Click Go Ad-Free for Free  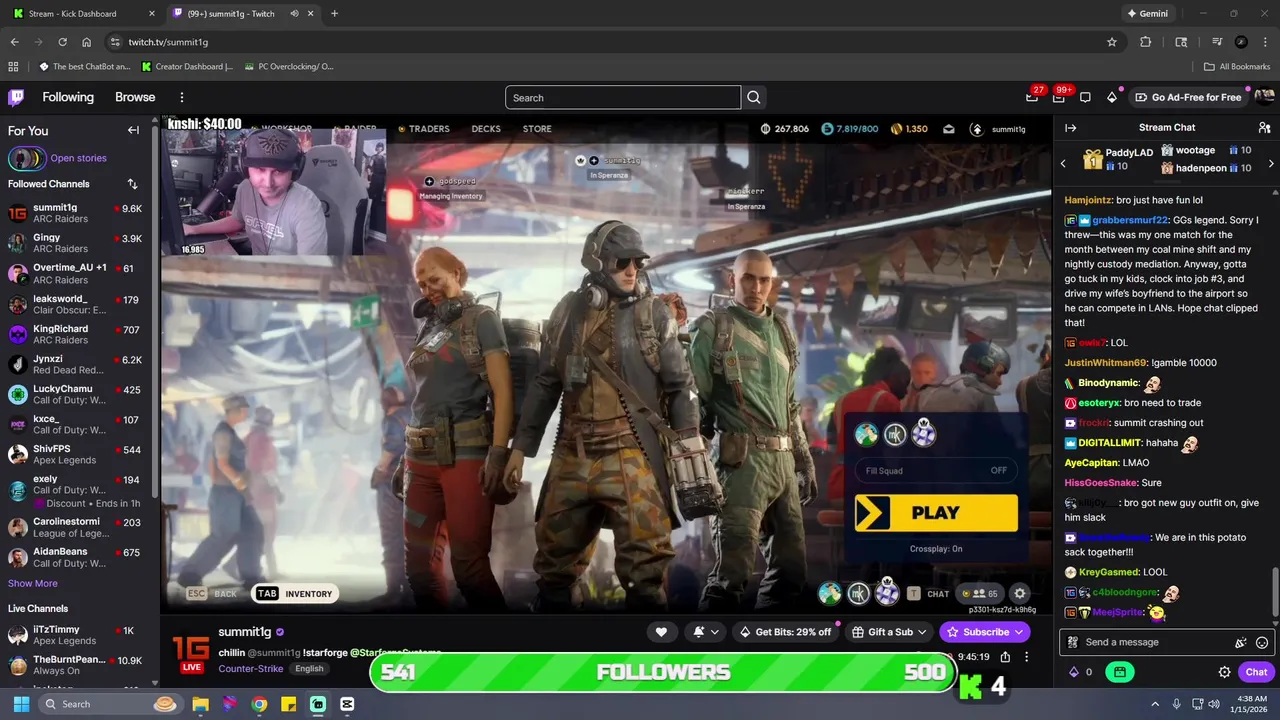pos(1188,97)
